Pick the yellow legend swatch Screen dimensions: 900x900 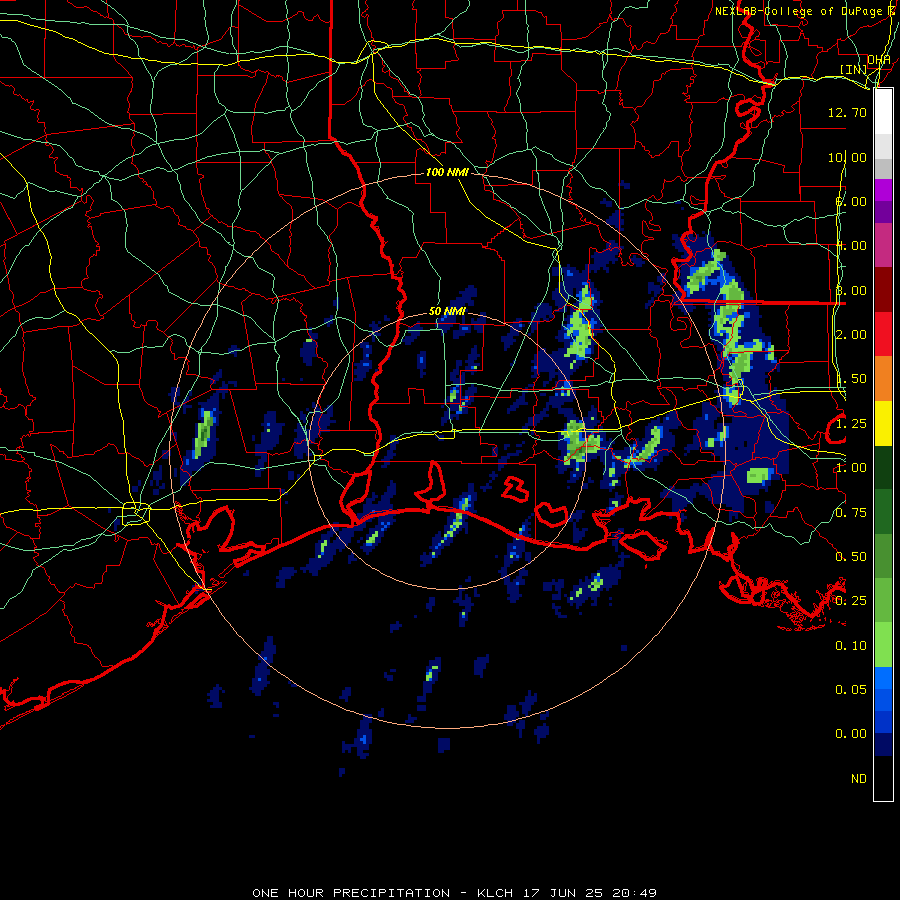click(883, 423)
